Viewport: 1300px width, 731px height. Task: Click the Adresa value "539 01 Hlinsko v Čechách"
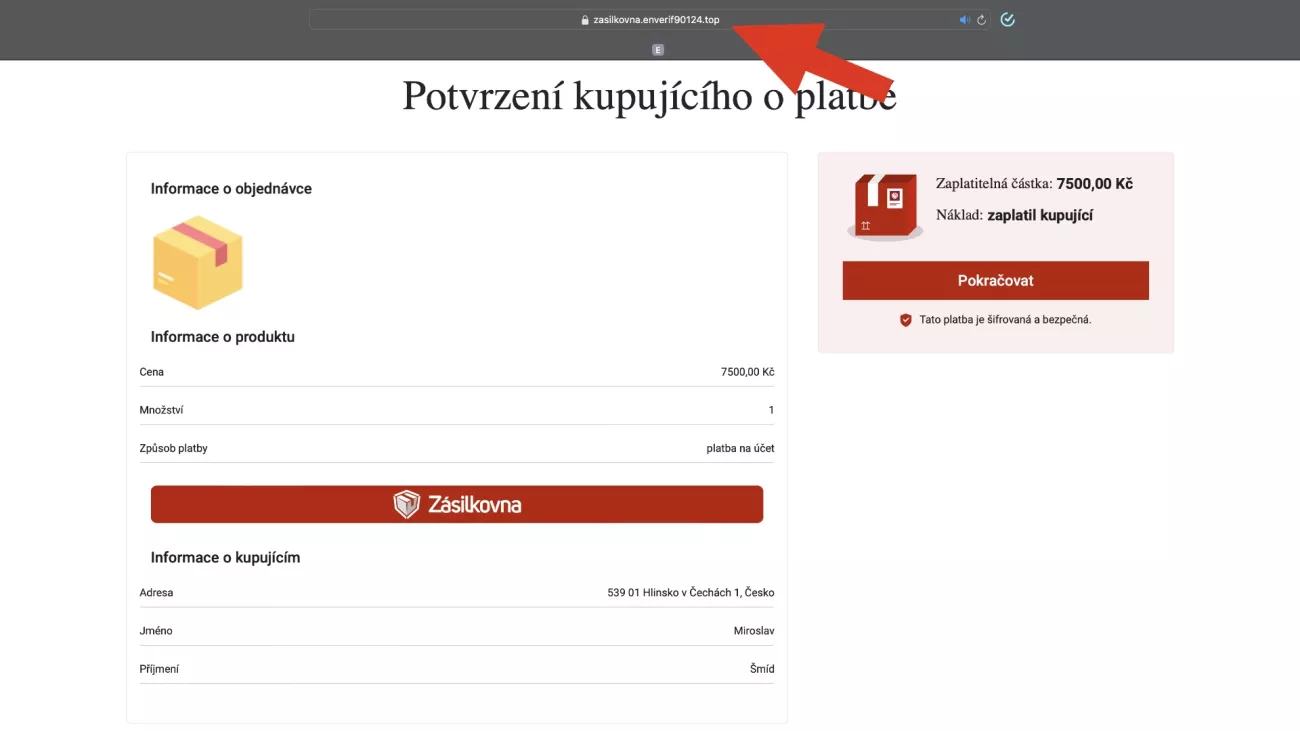pyautogui.click(x=690, y=592)
